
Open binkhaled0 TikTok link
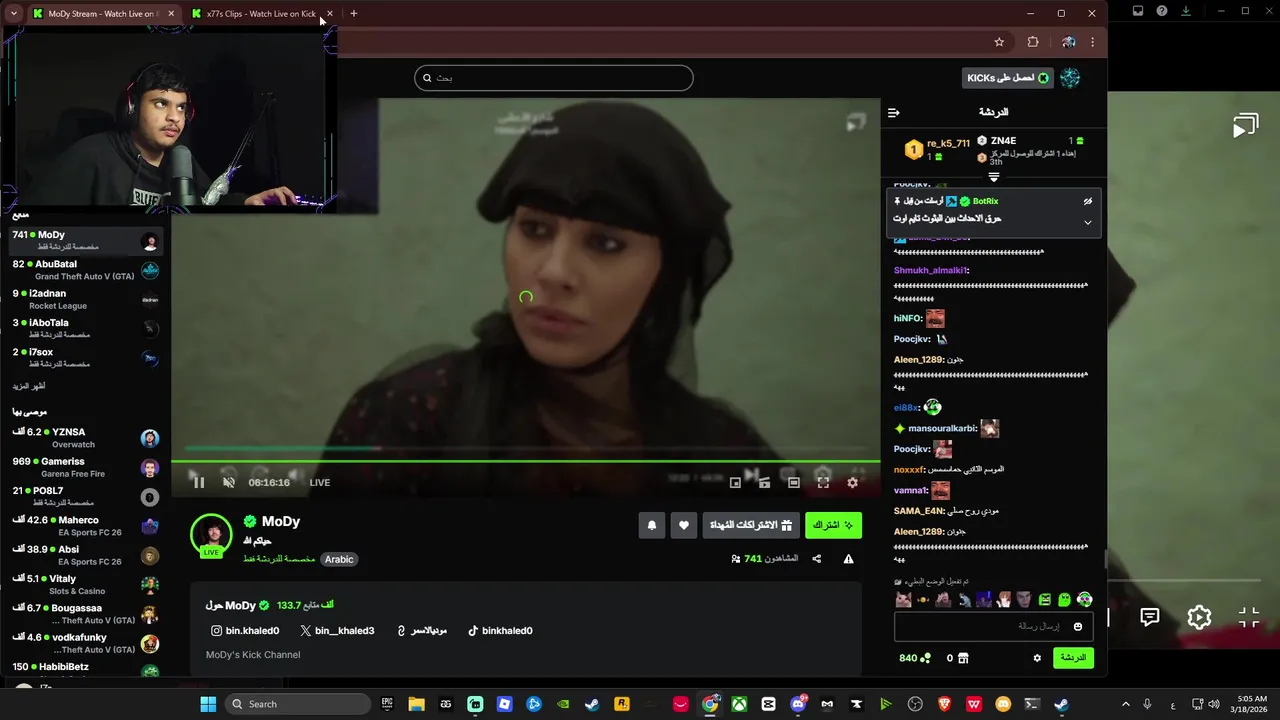point(500,631)
